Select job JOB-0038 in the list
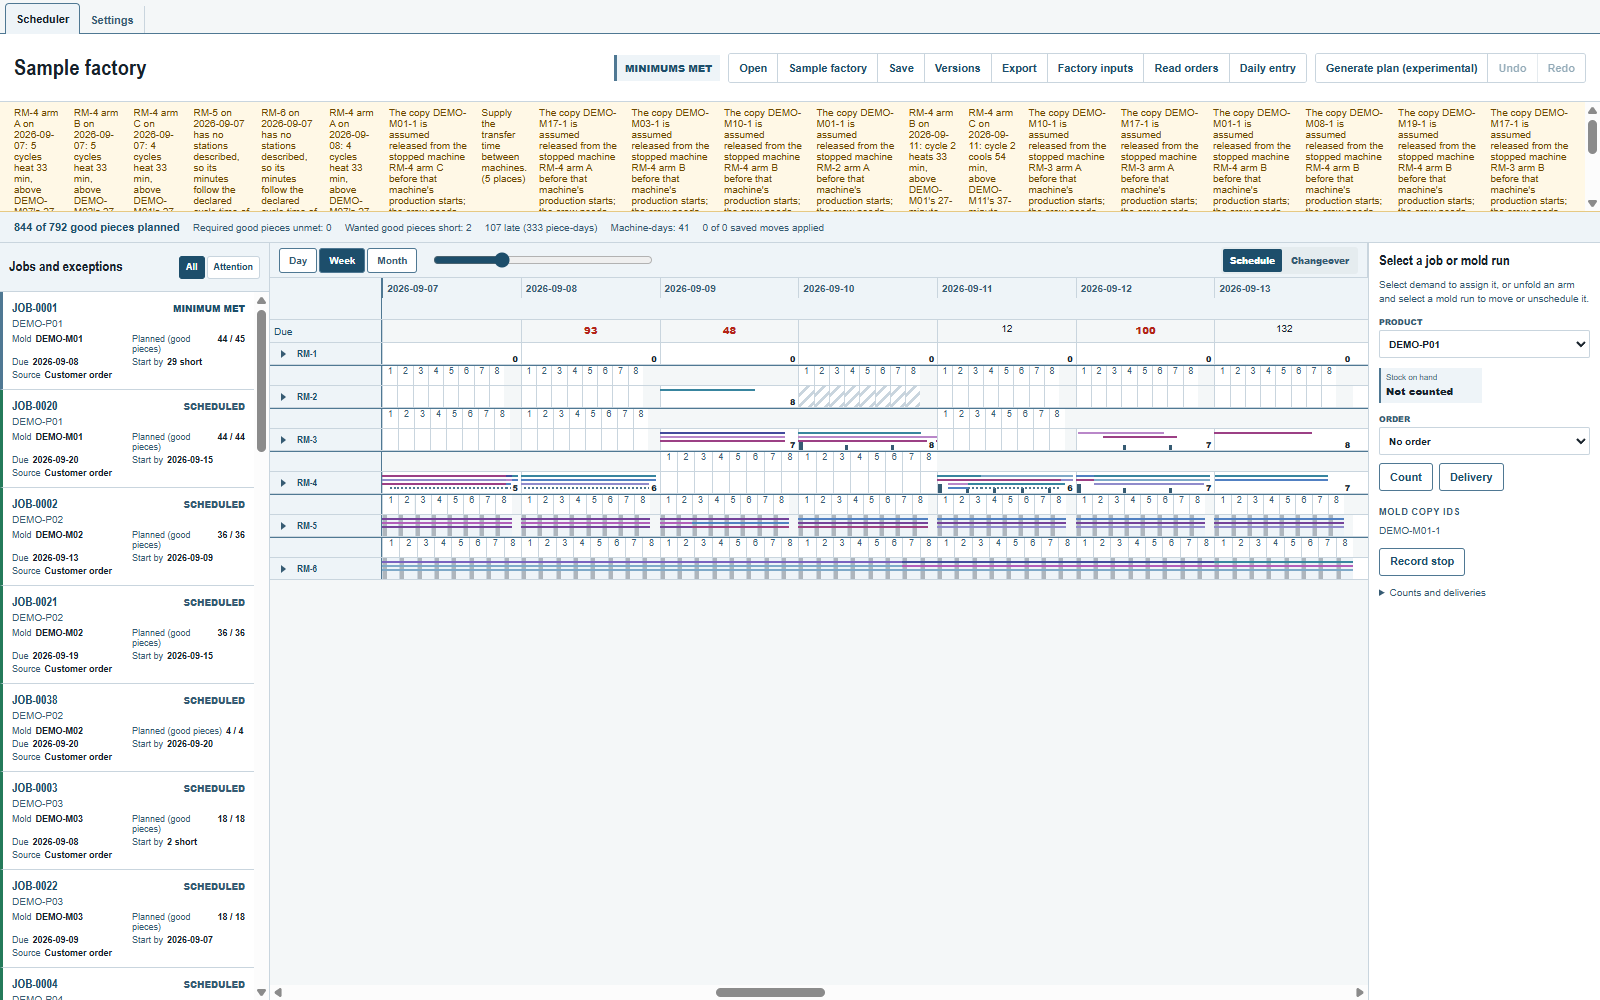This screenshot has height=1000, width=1600. coord(128,728)
